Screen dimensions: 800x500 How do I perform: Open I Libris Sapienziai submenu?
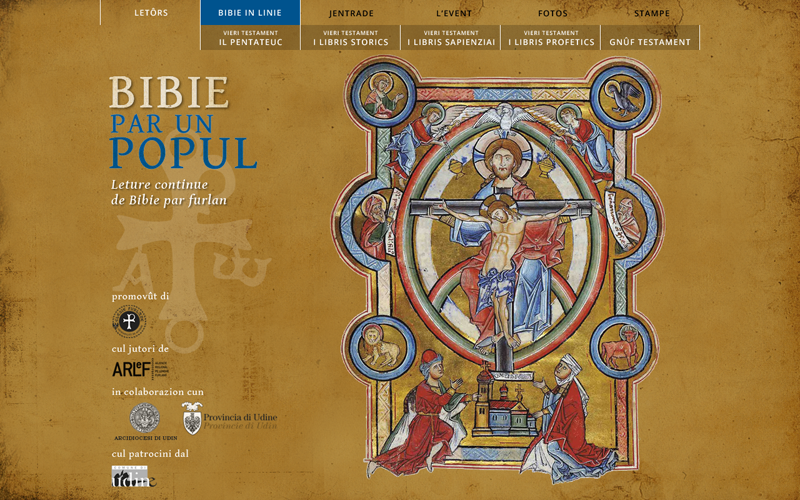point(451,38)
